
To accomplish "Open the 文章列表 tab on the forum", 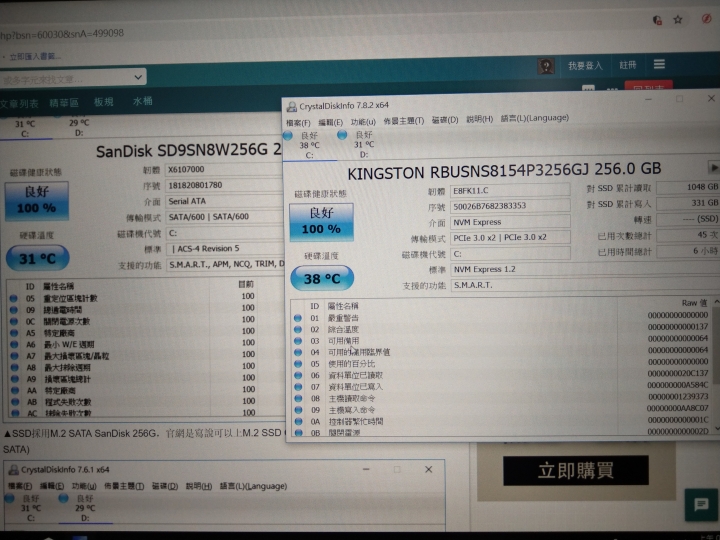I will (19, 104).
